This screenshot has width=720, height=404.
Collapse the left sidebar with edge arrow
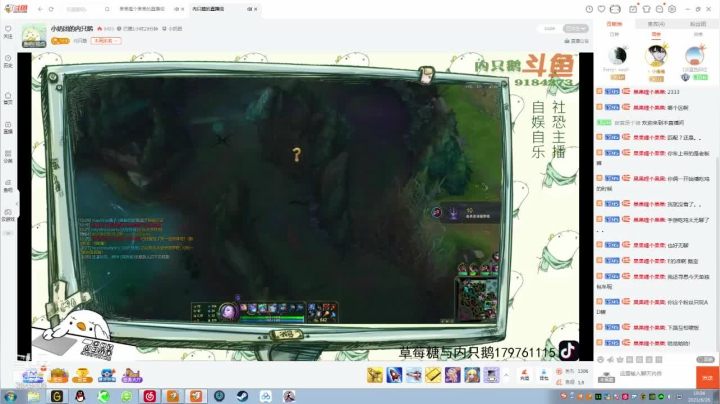click(x=17, y=203)
